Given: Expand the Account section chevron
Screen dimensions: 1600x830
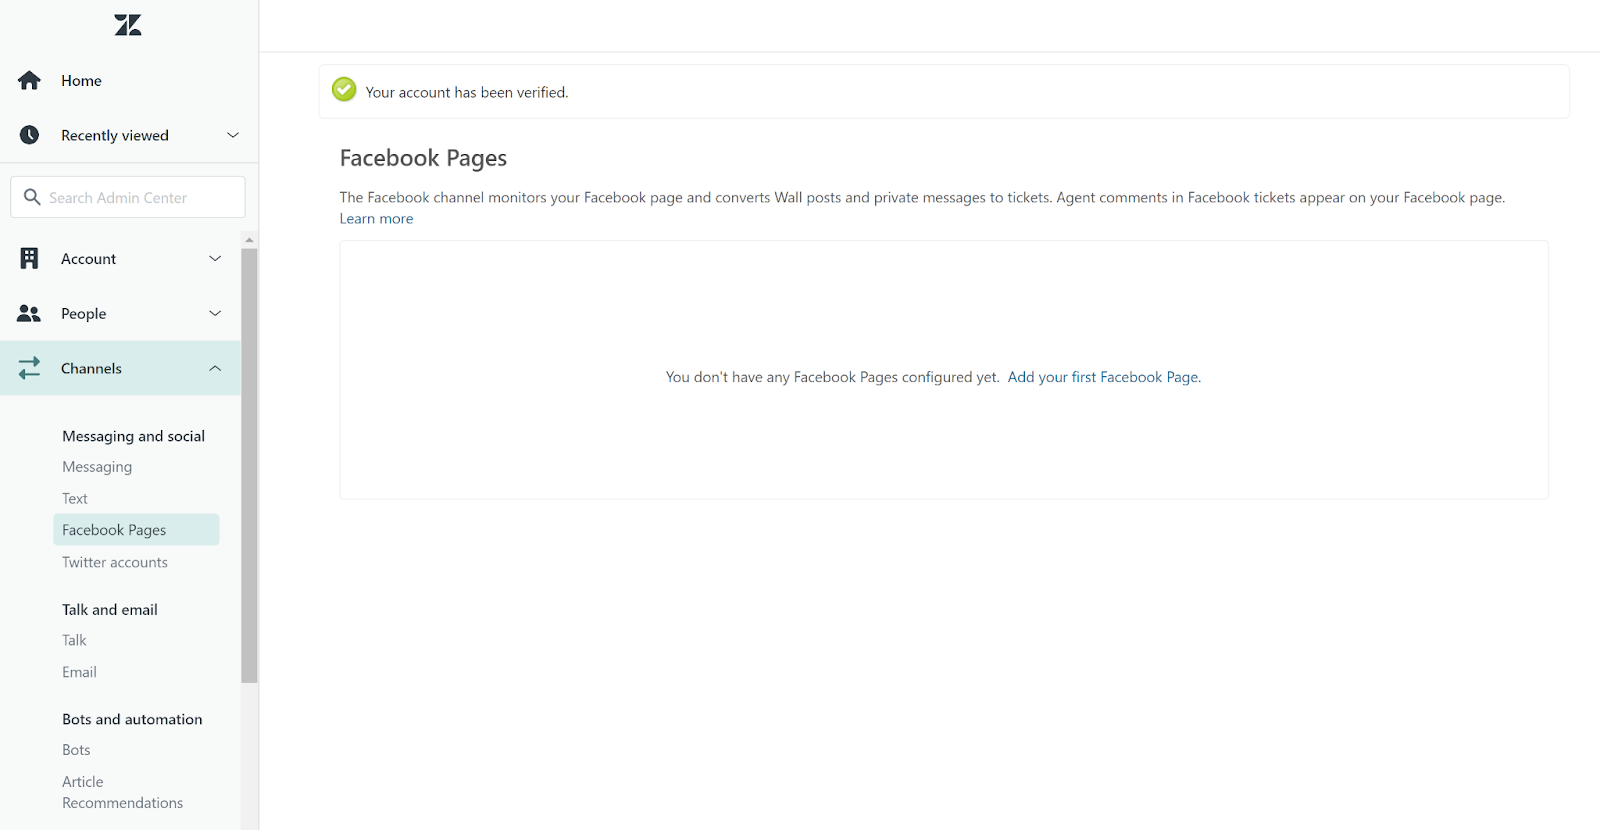Looking at the screenshot, I should tap(215, 259).
